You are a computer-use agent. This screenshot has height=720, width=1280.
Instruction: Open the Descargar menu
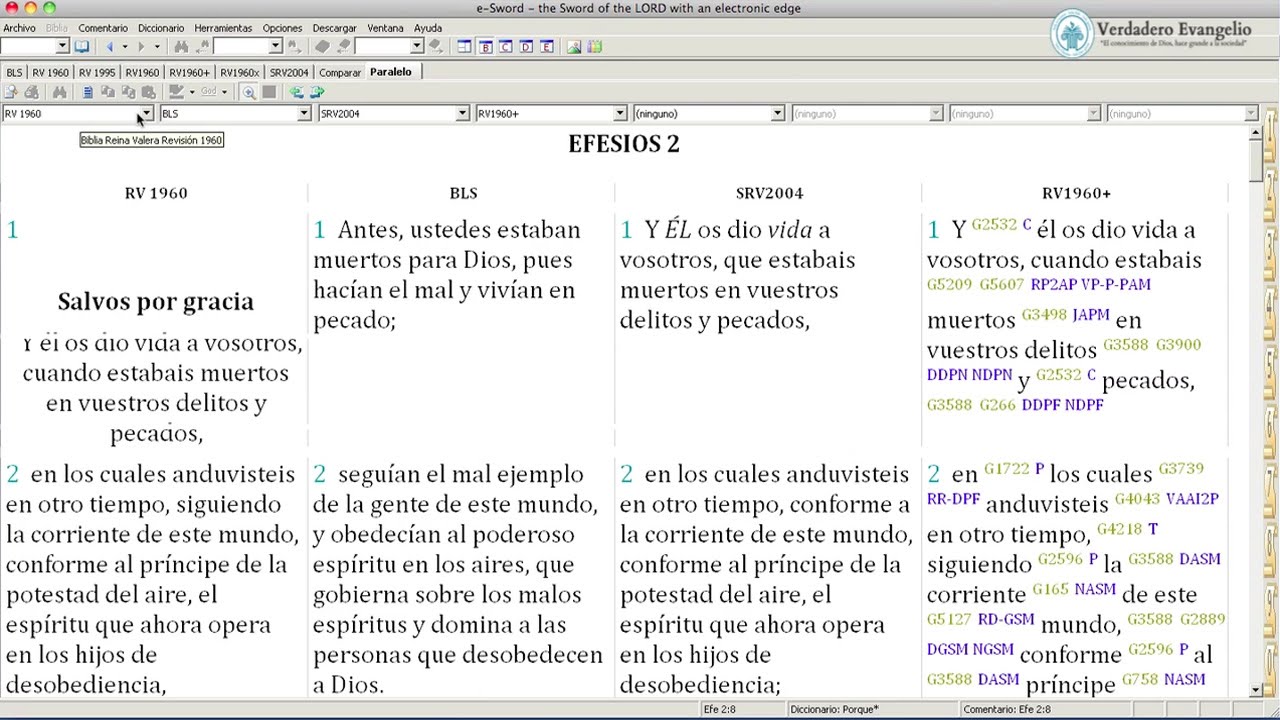click(335, 28)
